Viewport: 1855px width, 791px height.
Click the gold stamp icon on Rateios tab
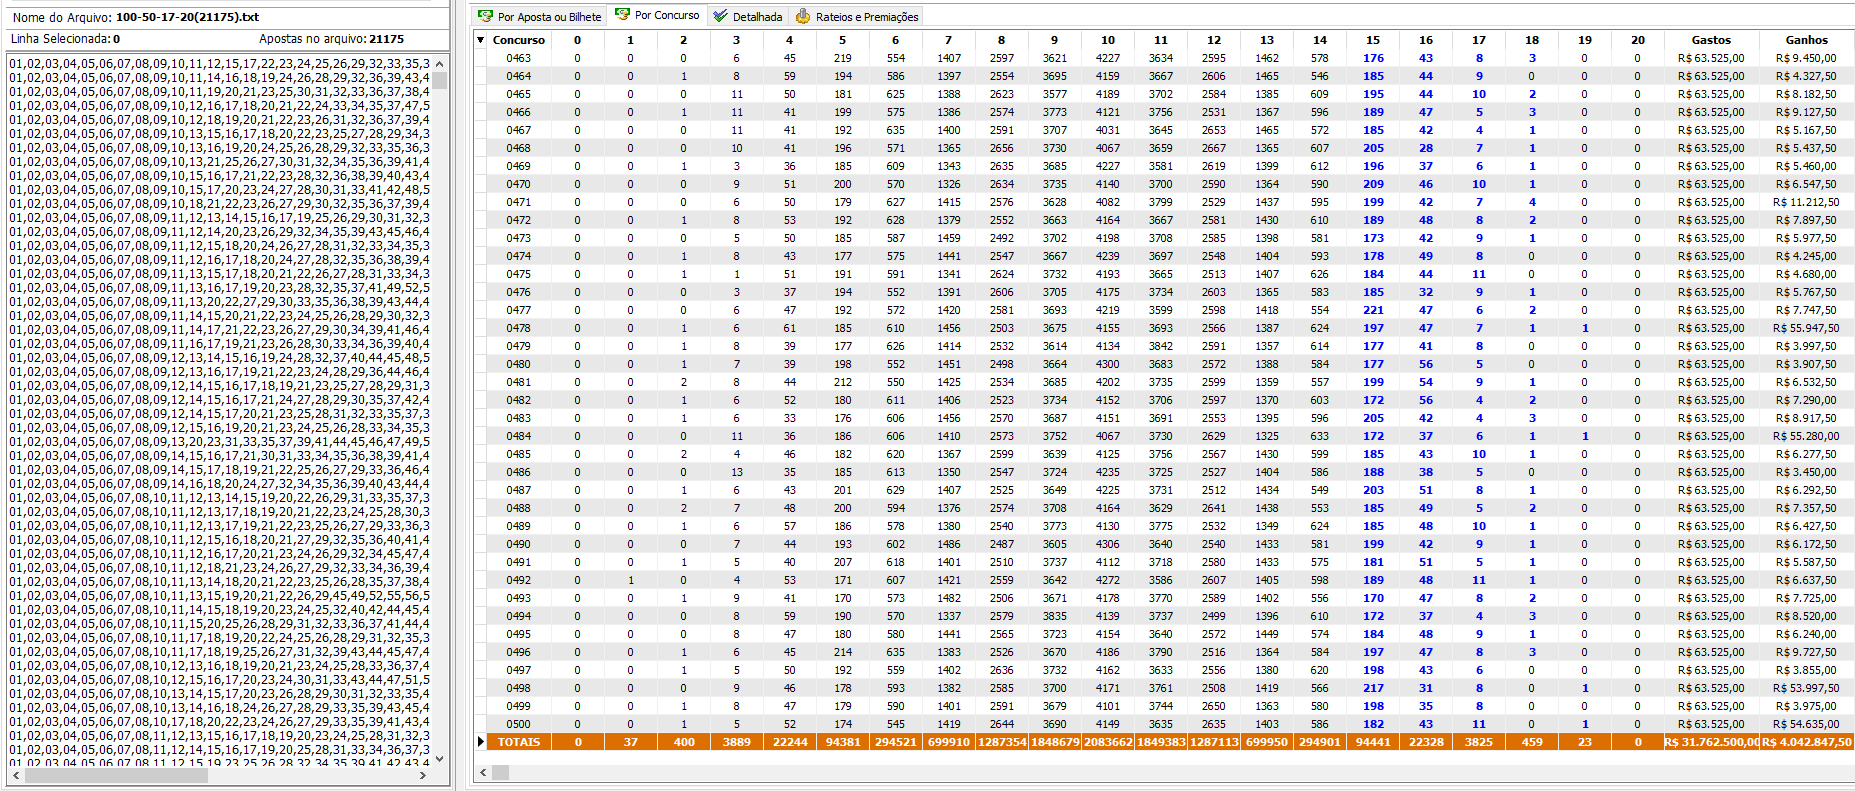tap(802, 16)
